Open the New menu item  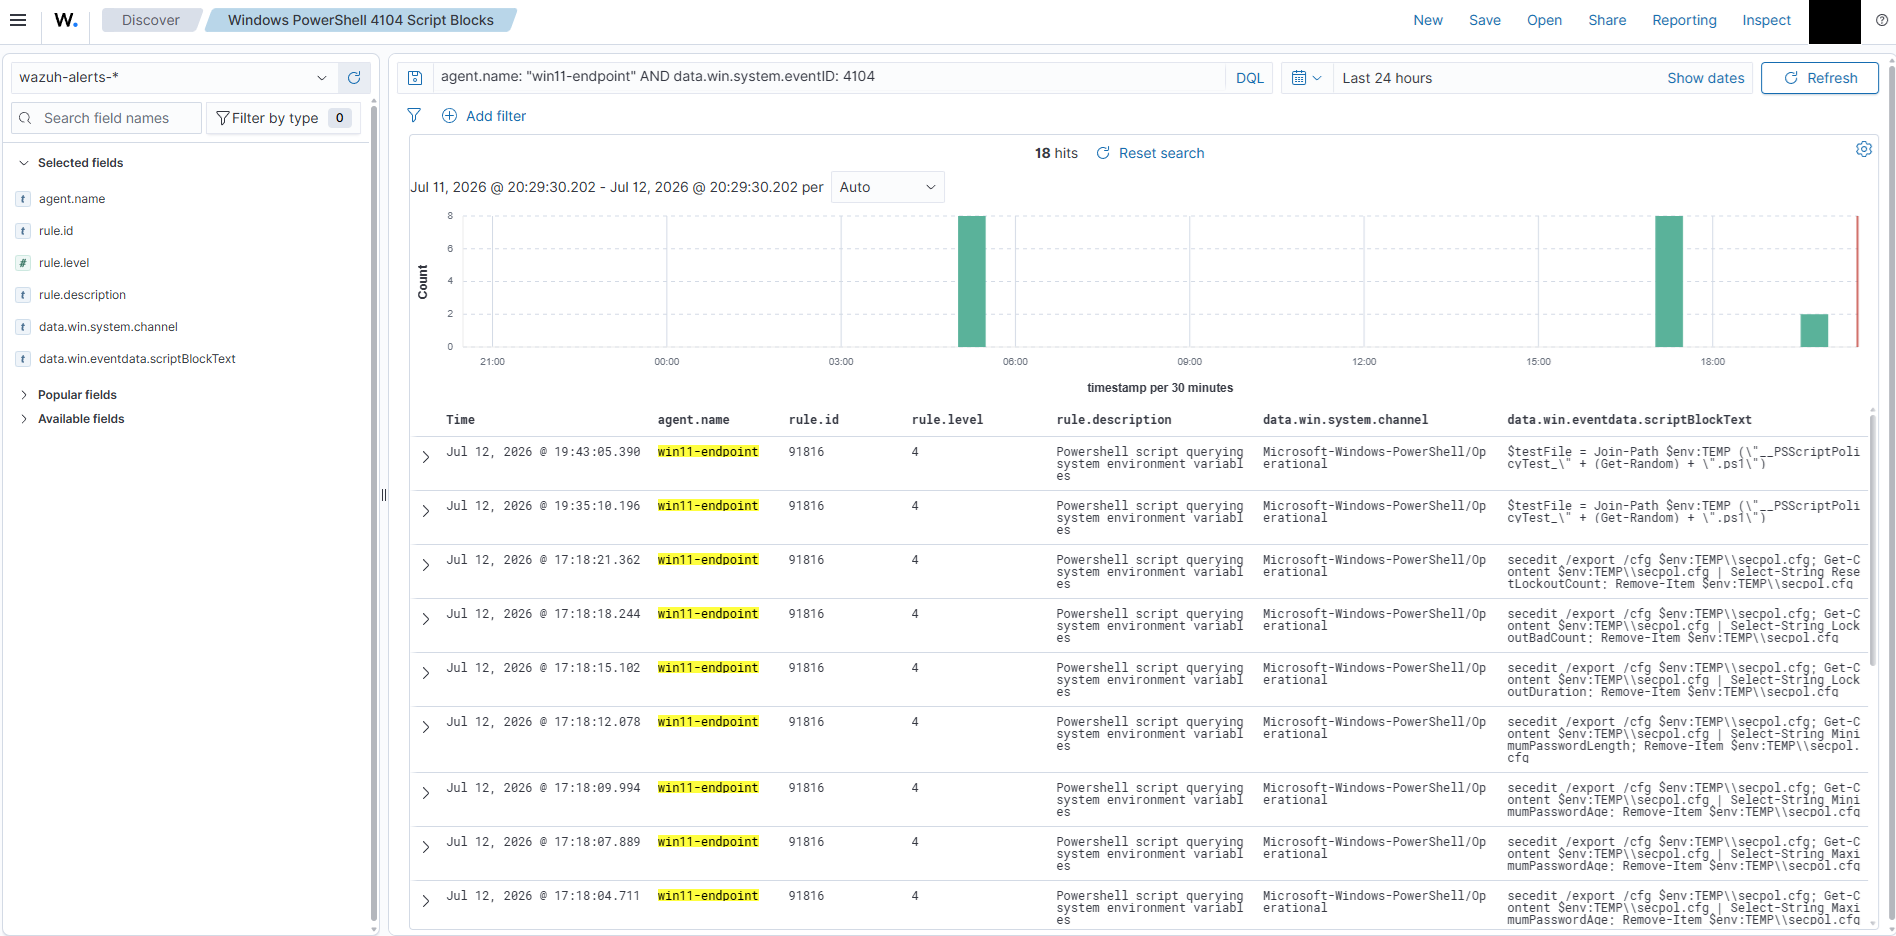(1428, 20)
